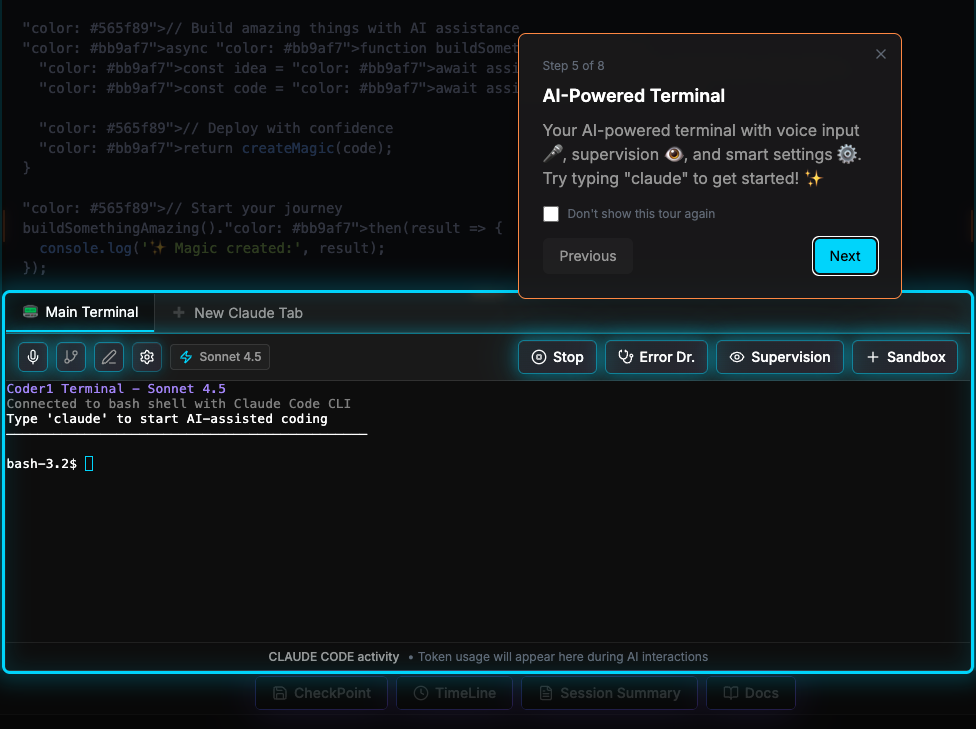Dismiss the tour popup with the X
The image size is (976, 729).
coord(881,54)
